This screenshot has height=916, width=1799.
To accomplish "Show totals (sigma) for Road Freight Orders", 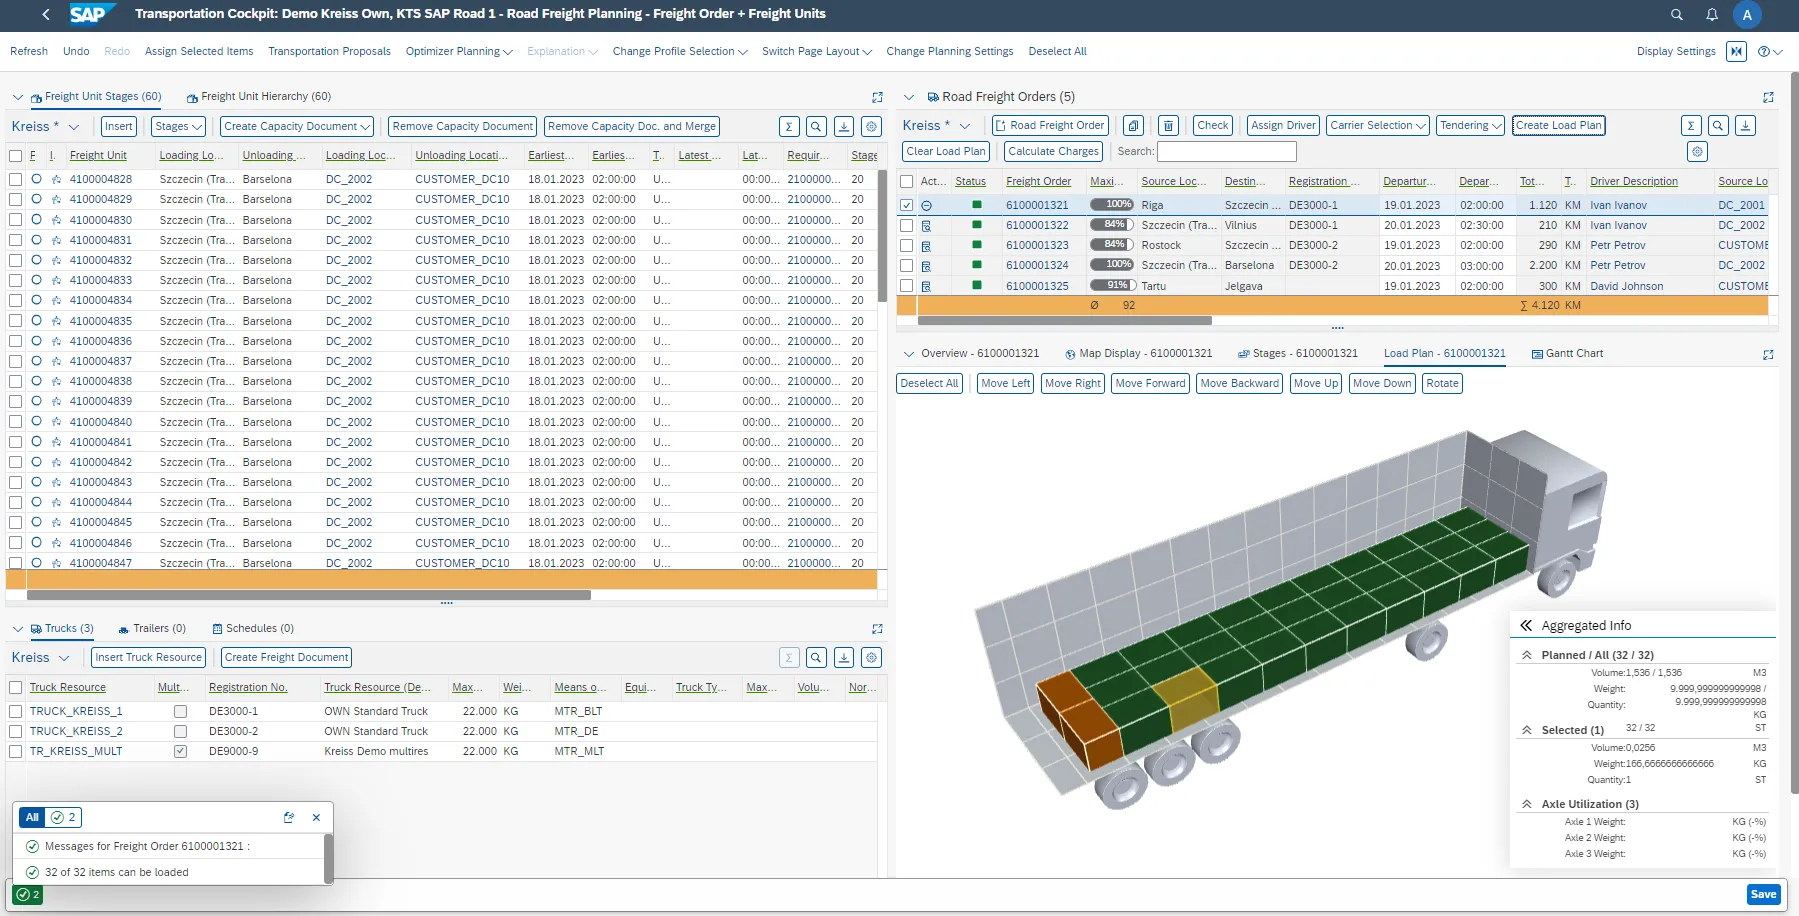I will coord(1691,126).
